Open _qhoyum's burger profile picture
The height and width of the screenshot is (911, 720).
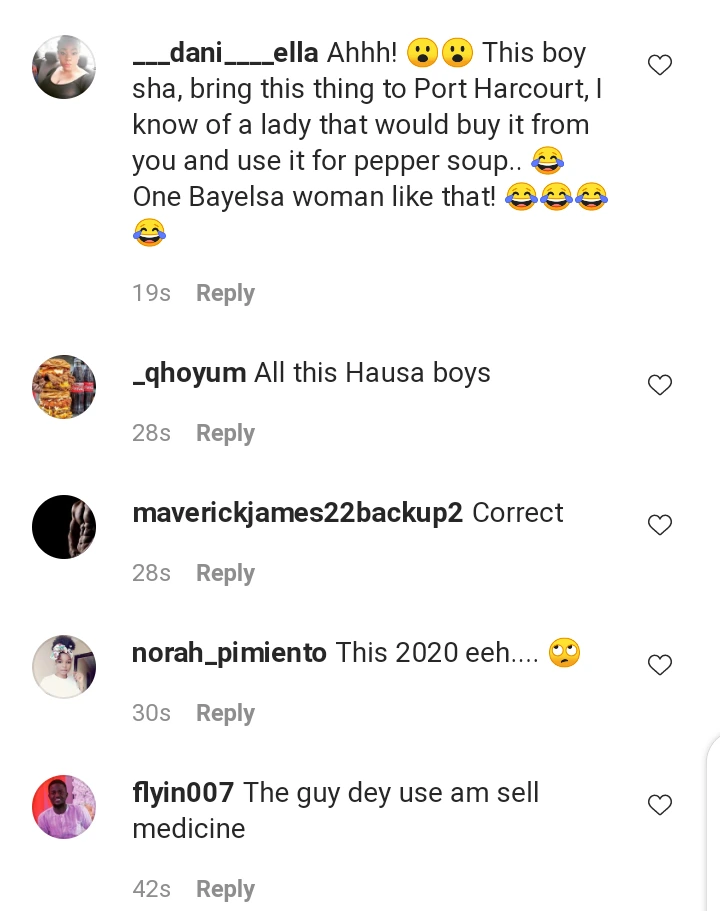pos(64,387)
